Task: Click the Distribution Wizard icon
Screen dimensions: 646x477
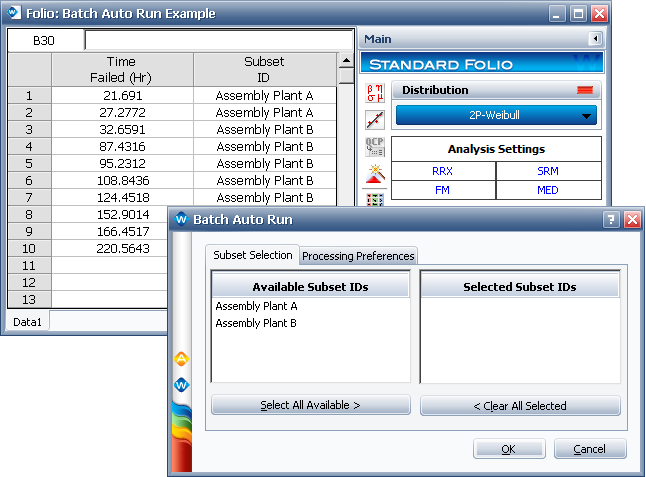Action: [x=375, y=174]
